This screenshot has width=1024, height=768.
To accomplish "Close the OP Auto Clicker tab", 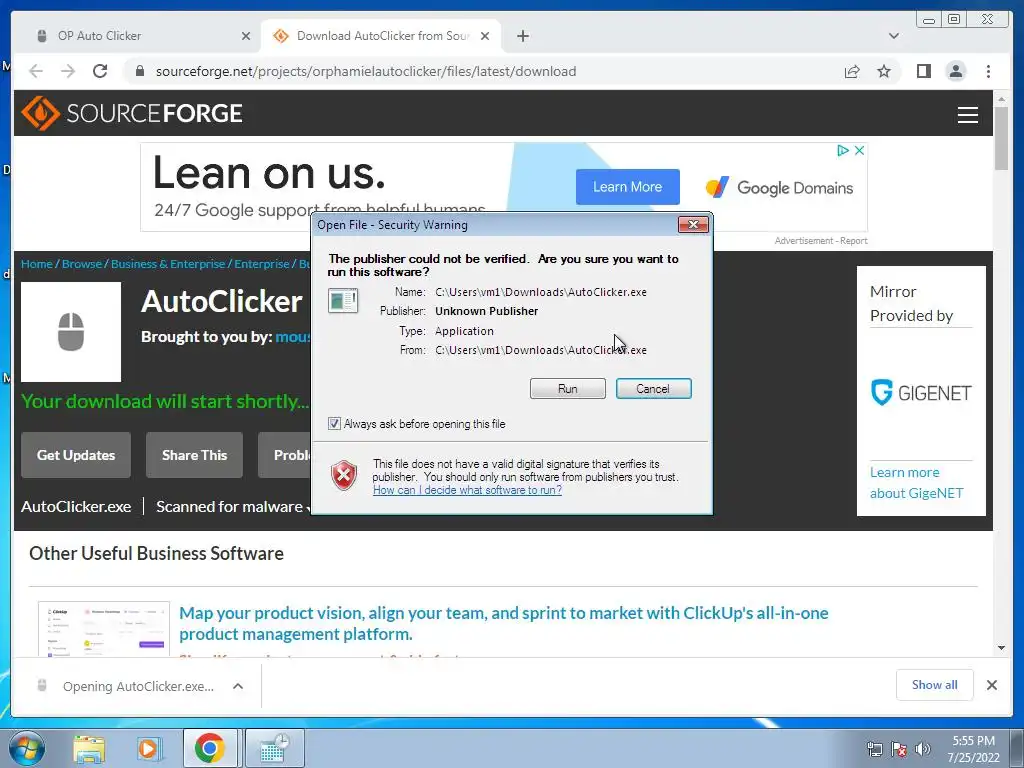I will (x=246, y=36).
